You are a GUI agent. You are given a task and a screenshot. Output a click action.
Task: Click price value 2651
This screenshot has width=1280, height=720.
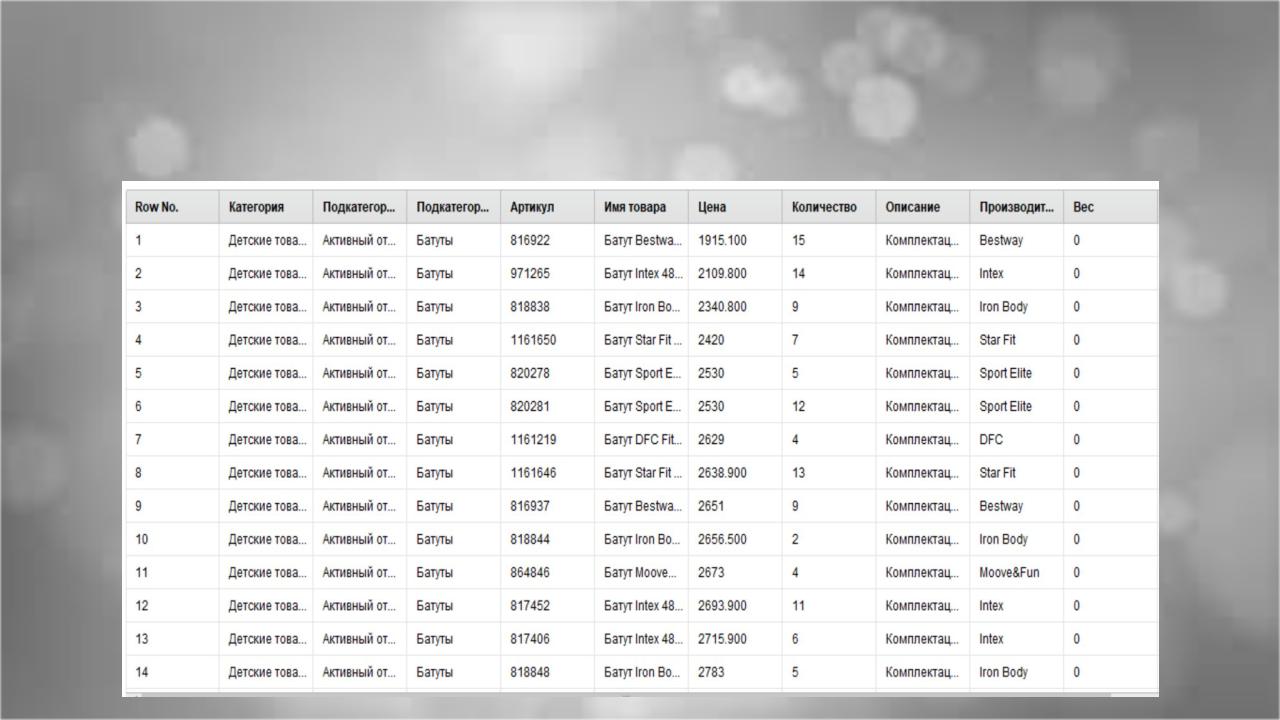click(x=711, y=506)
